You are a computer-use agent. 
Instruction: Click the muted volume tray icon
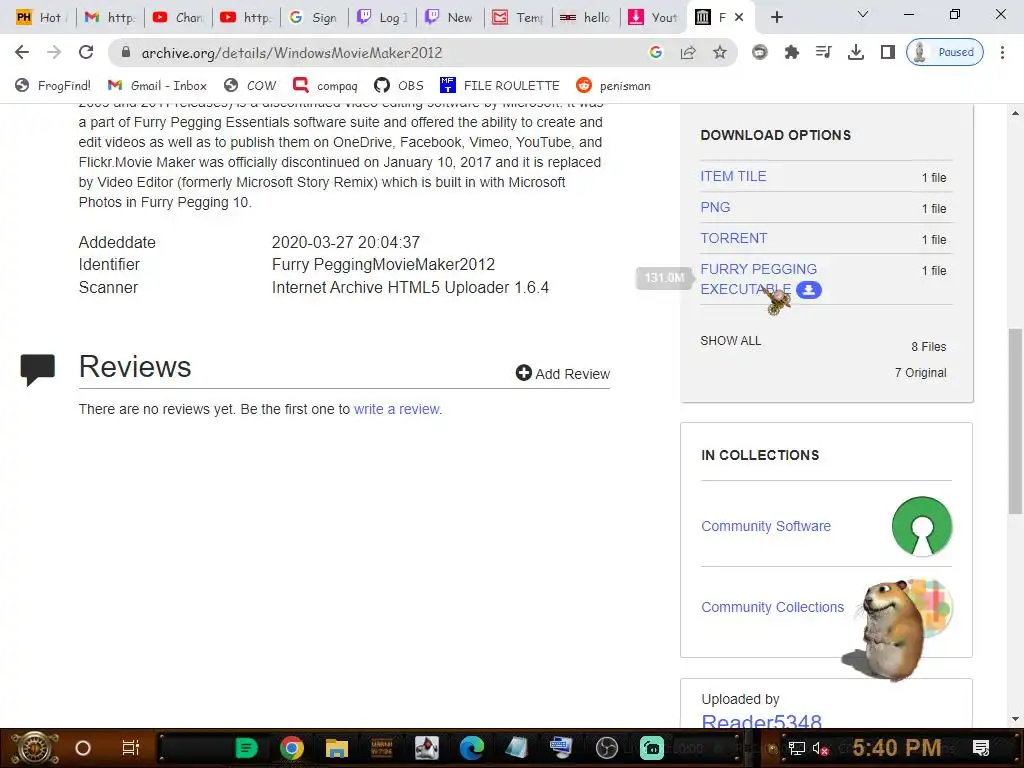tap(820, 748)
